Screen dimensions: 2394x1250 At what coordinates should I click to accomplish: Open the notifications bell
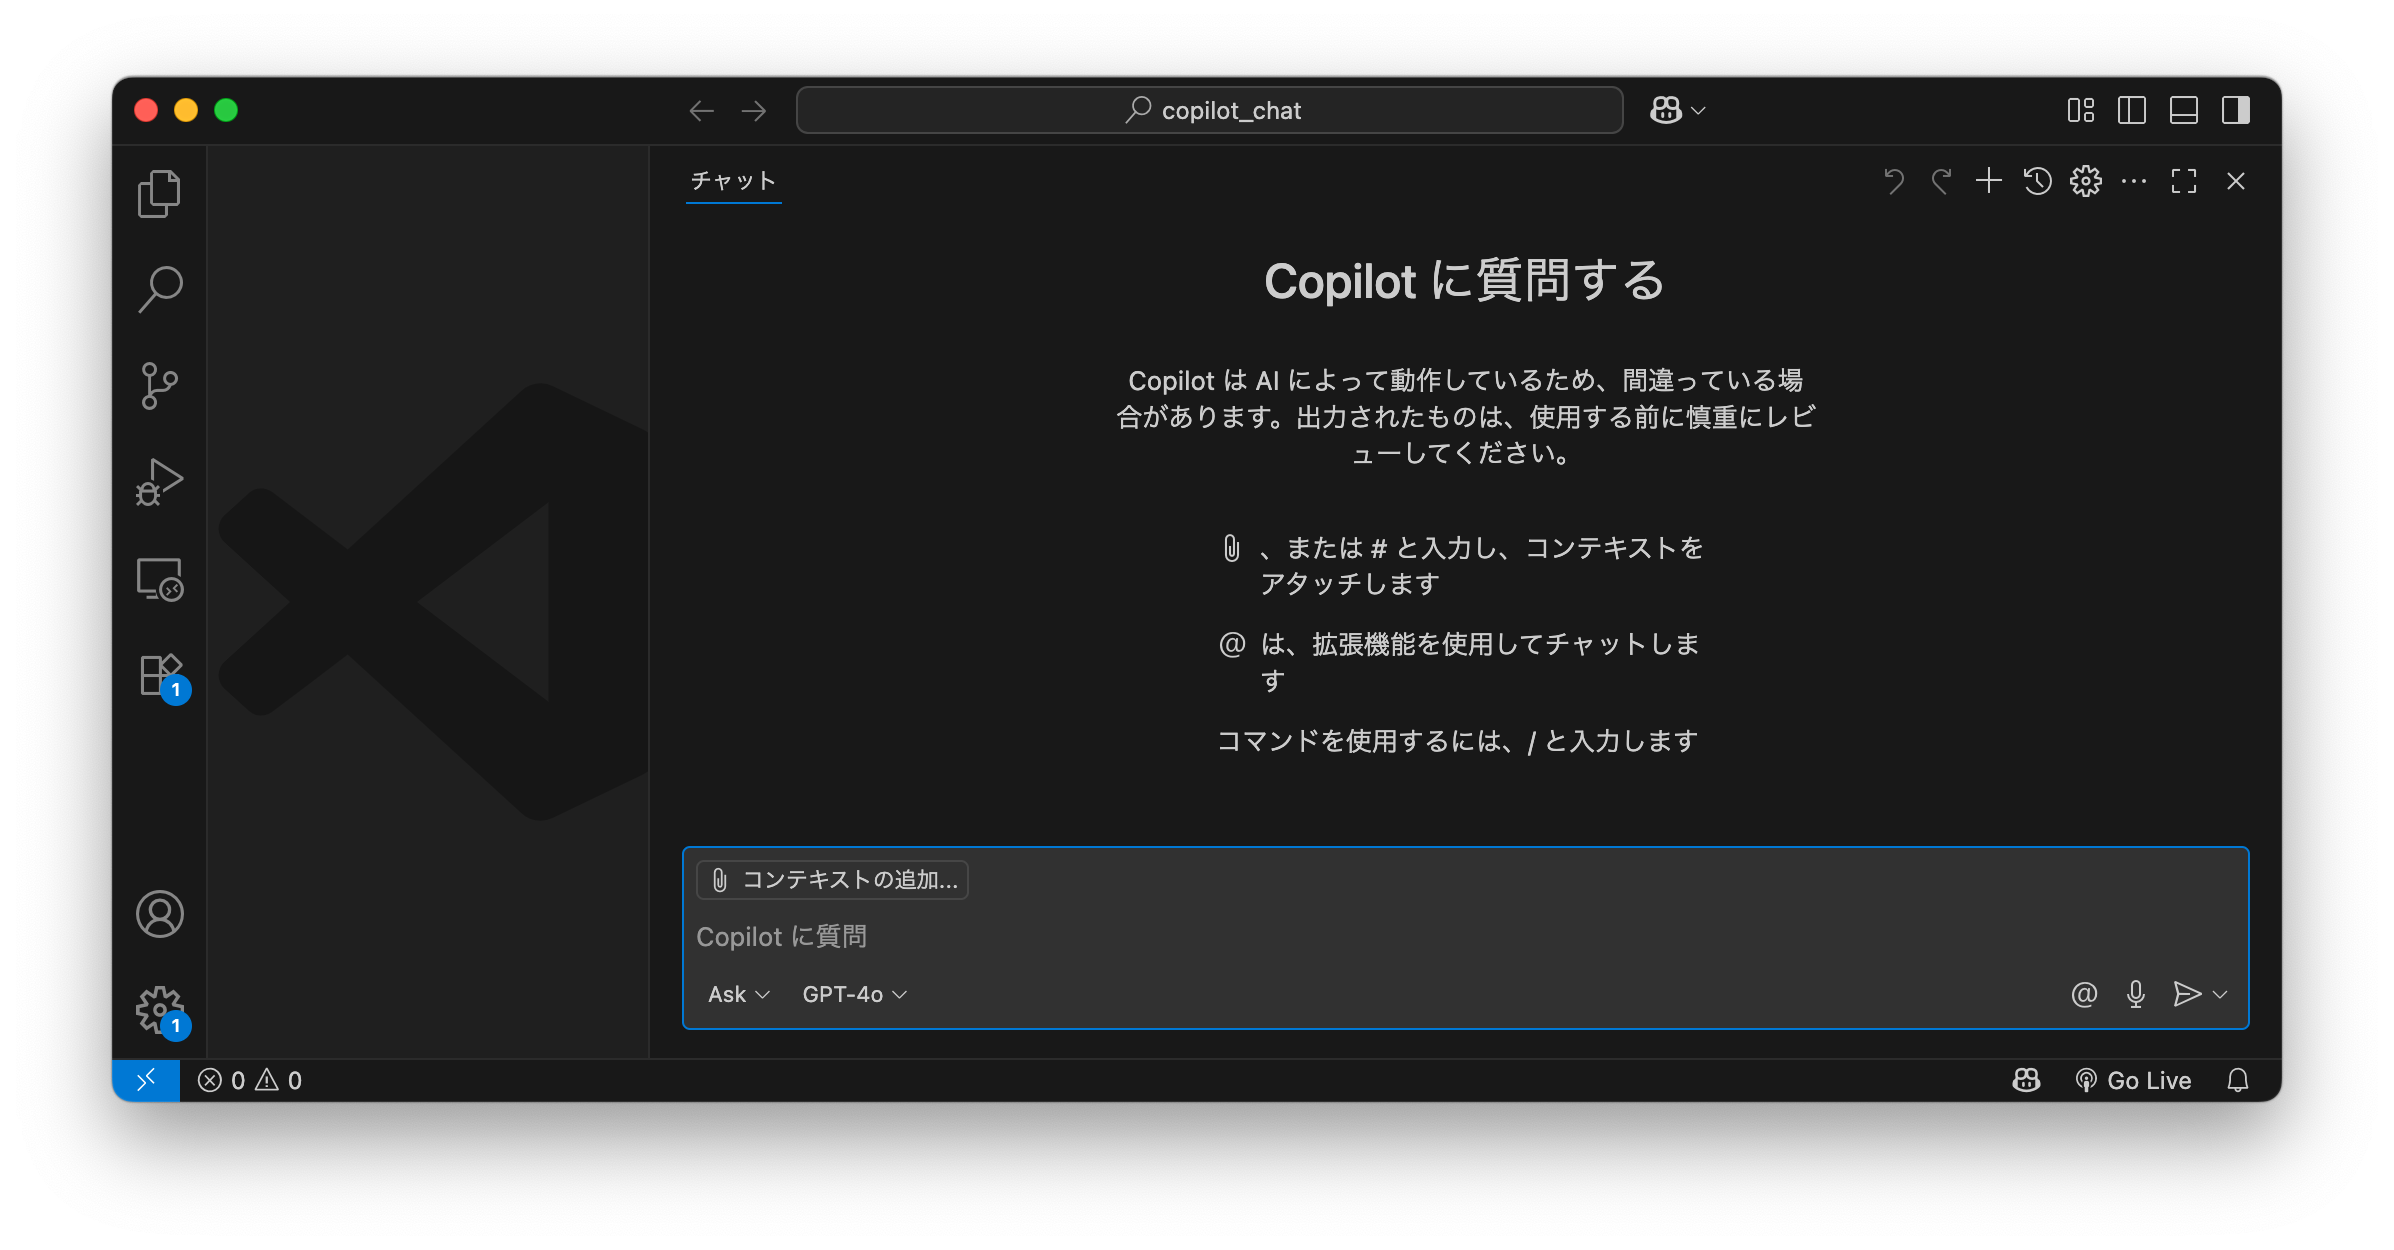point(2238,1080)
